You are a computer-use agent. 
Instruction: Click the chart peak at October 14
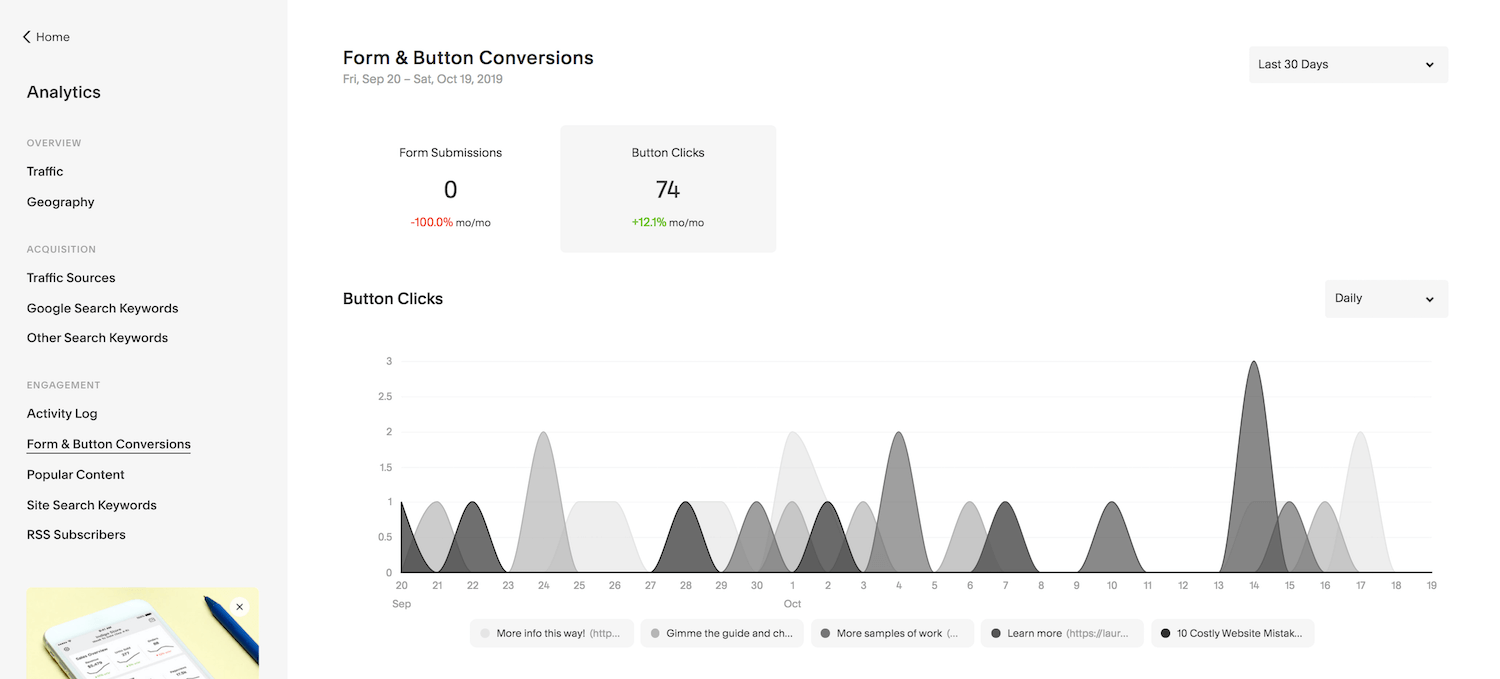pos(1254,362)
